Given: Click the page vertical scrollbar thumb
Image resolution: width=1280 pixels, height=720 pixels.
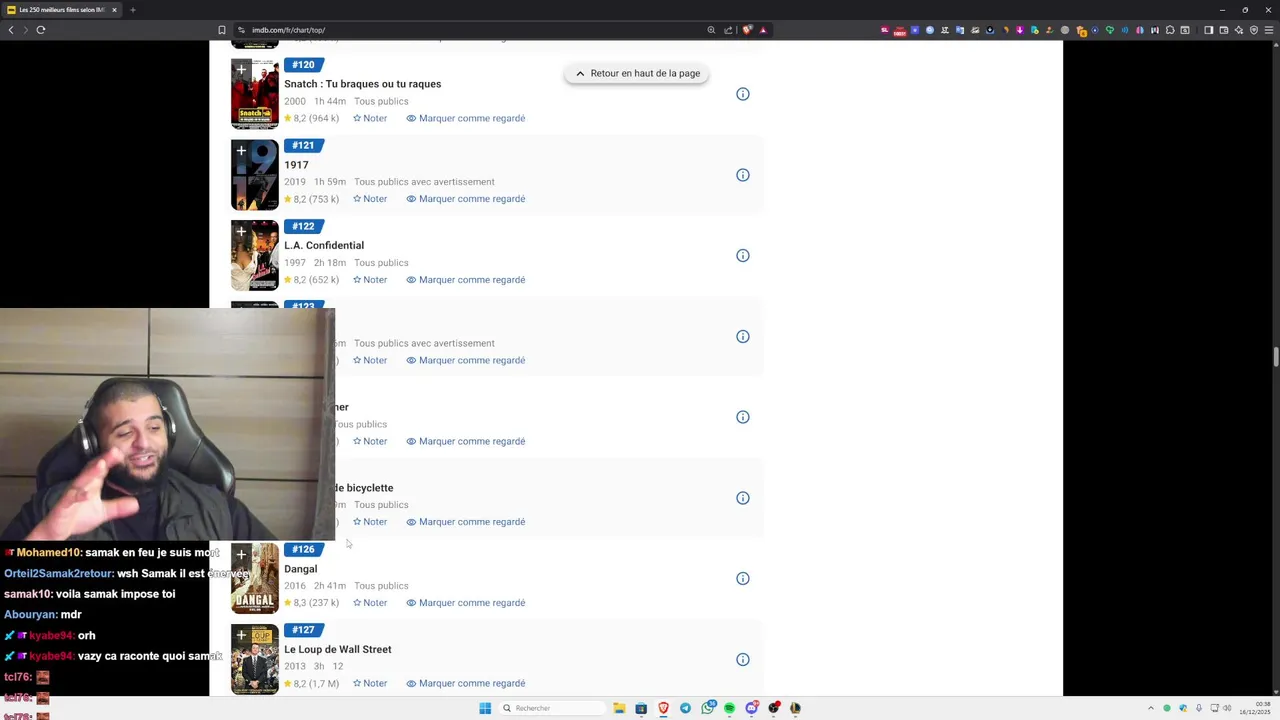Looking at the screenshot, I should coord(1275,357).
